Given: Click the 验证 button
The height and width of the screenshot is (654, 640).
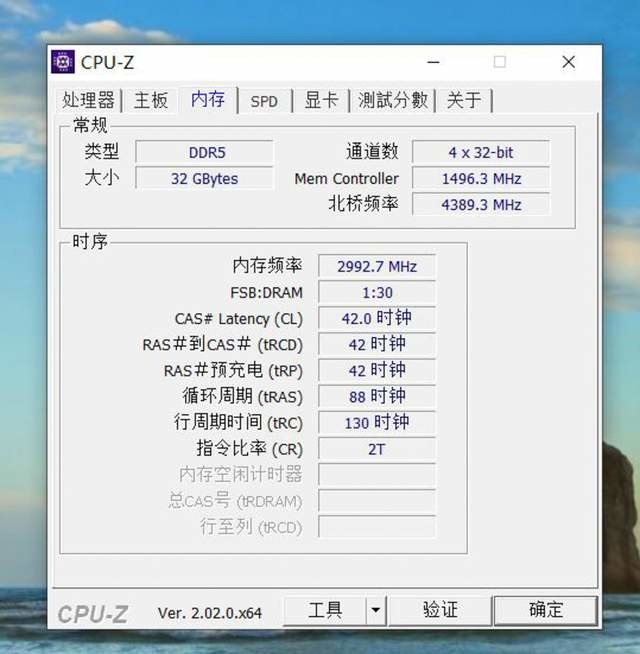Looking at the screenshot, I should click(x=440, y=610).
